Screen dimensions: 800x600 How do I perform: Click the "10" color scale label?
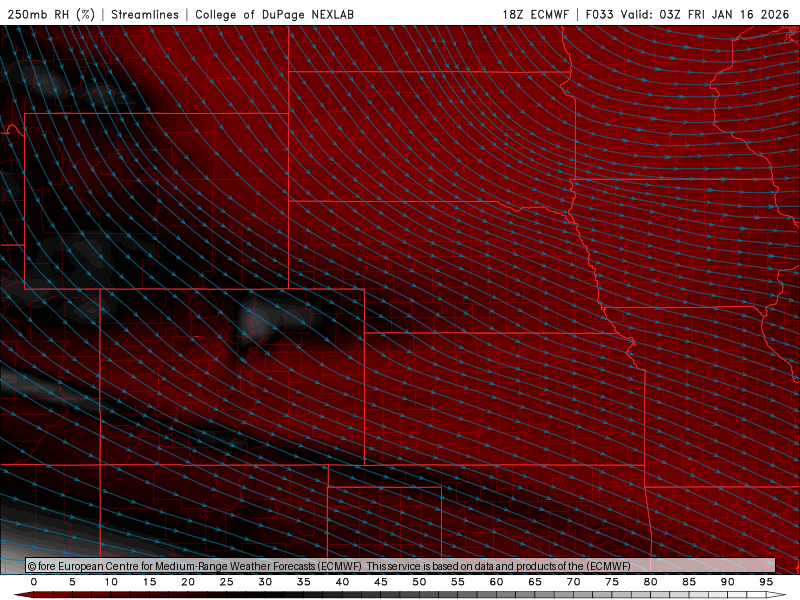pos(111,582)
